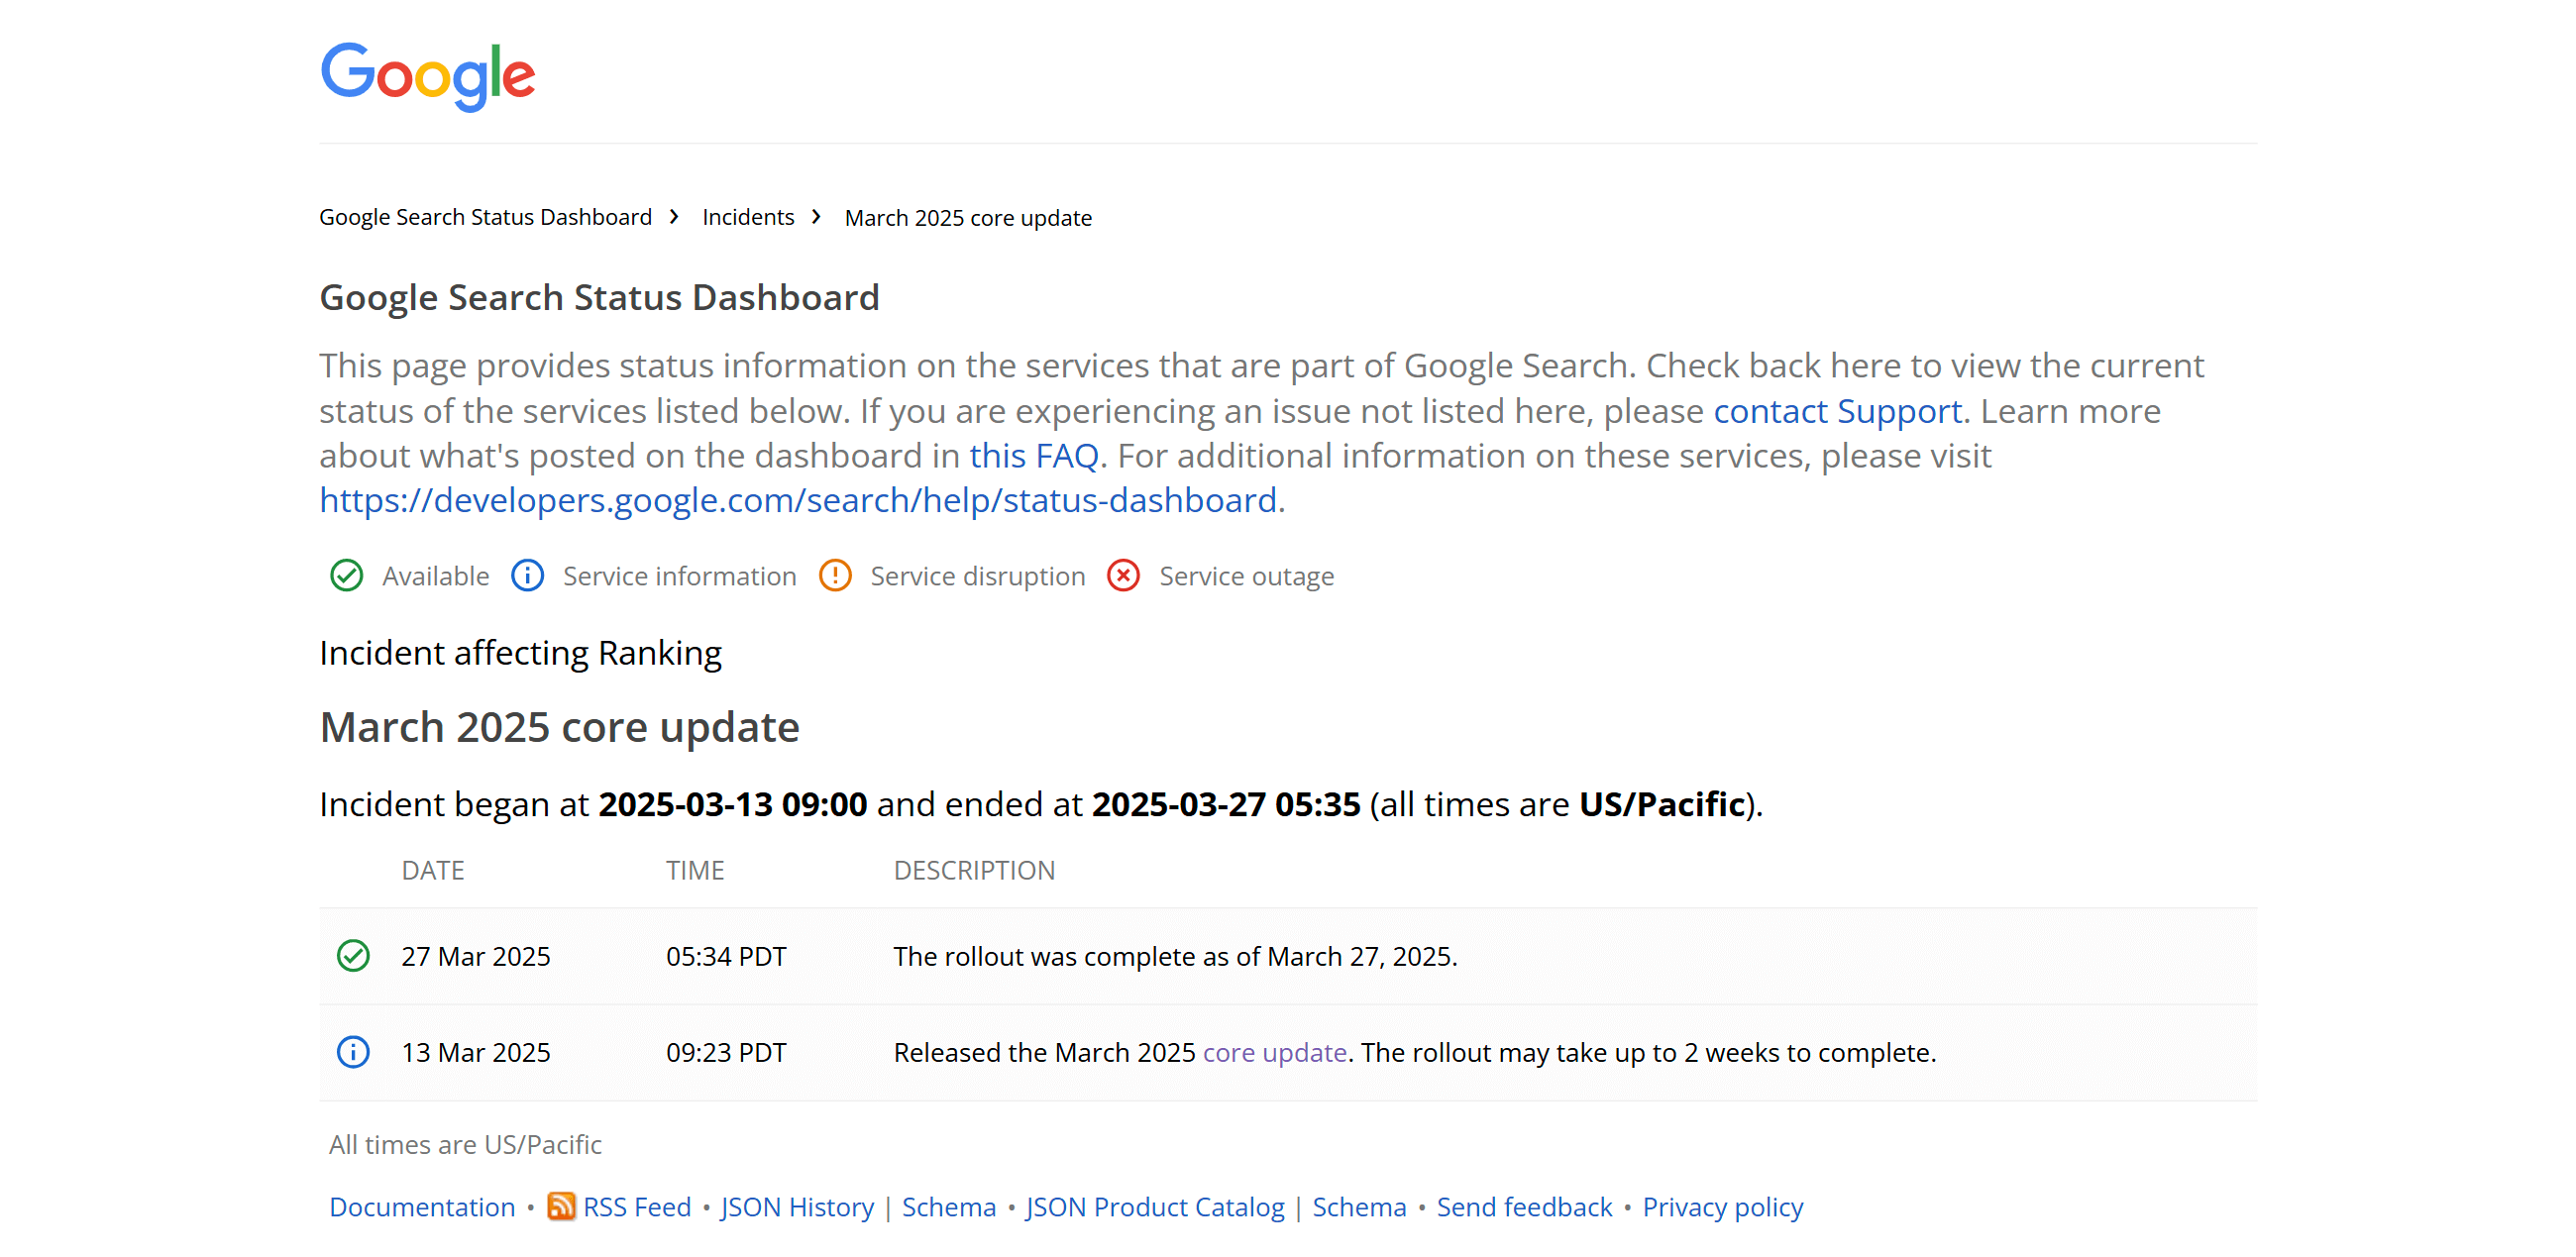Image resolution: width=2576 pixels, height=1257 pixels.
Task: Click the 05:34 PDT time cell
Action: pos(726,956)
